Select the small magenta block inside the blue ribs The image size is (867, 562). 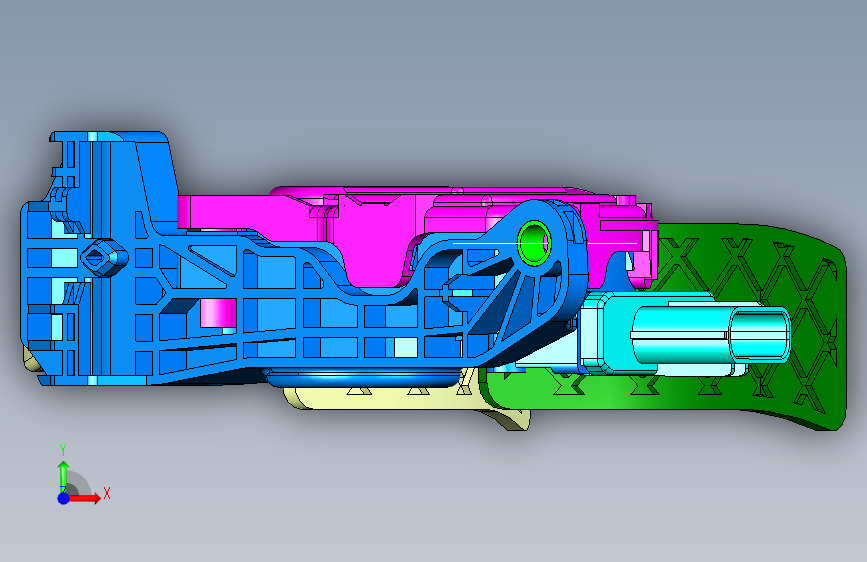[218, 313]
